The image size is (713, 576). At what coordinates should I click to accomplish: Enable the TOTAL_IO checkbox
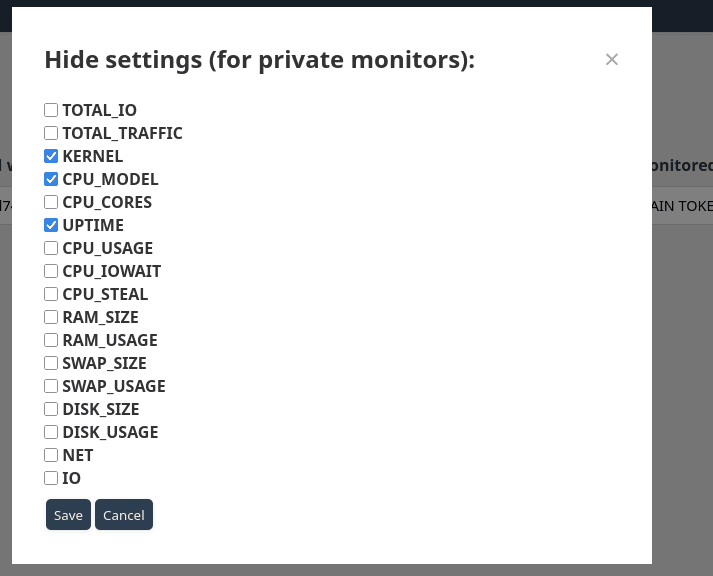click(x=51, y=110)
